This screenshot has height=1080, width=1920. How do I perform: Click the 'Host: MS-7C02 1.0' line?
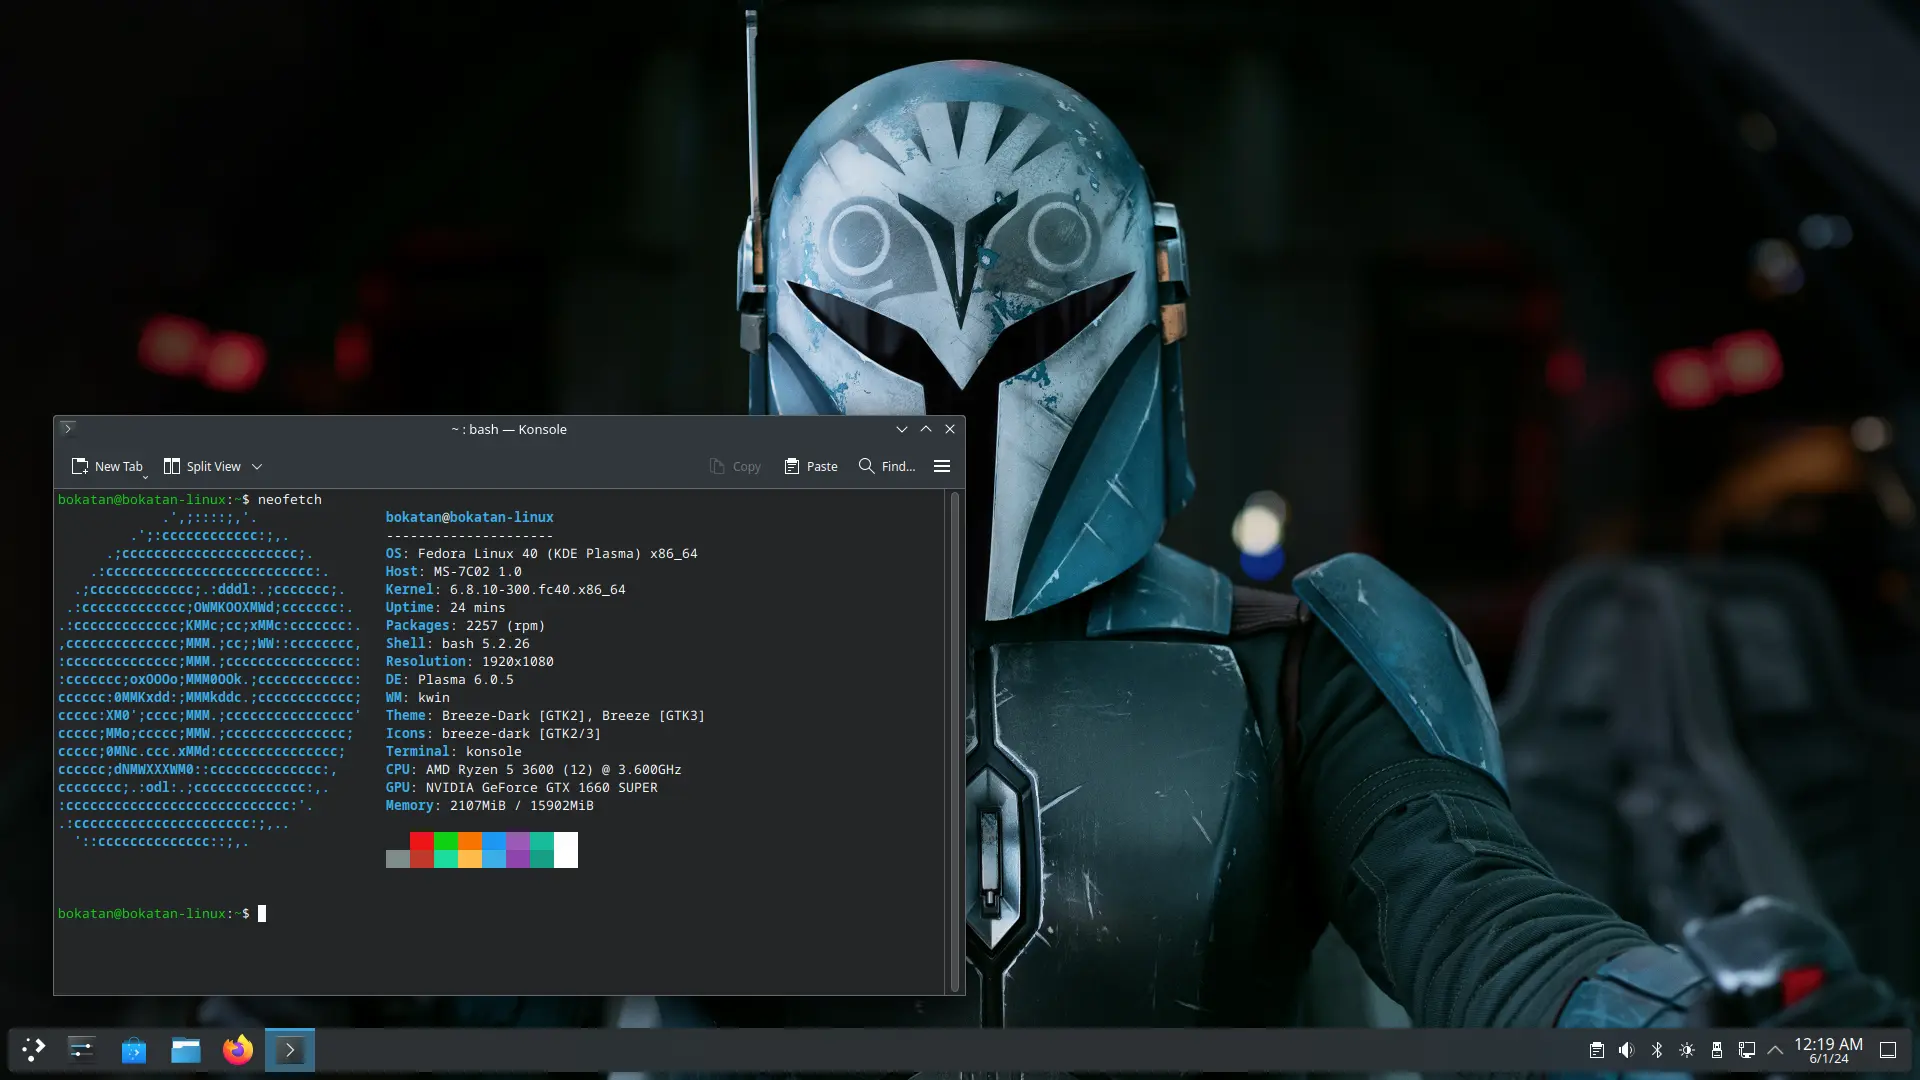coord(454,571)
